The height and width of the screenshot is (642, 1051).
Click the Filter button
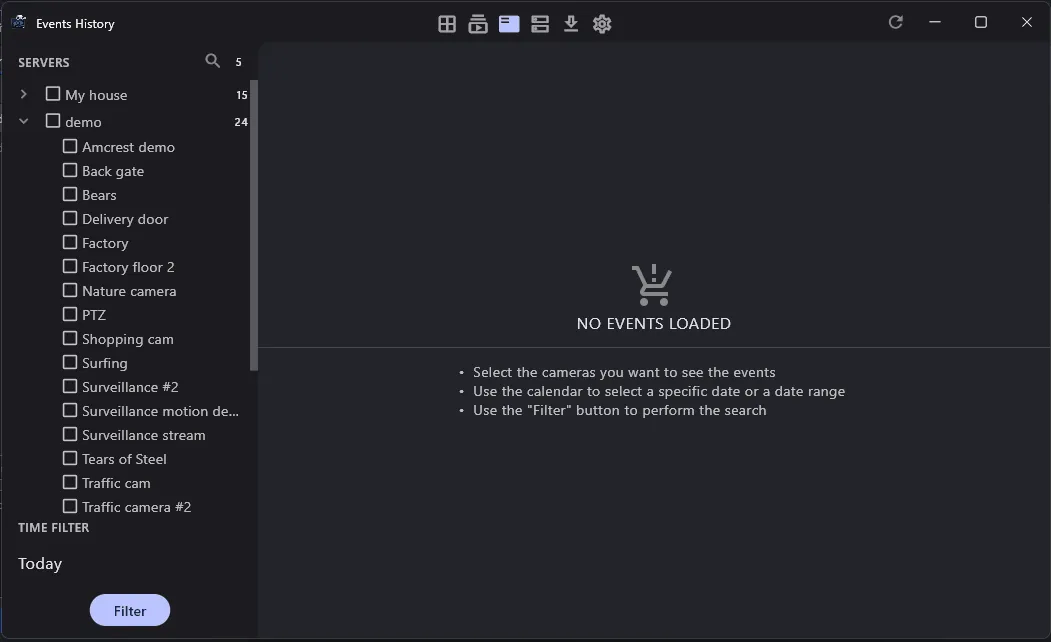[129, 611]
